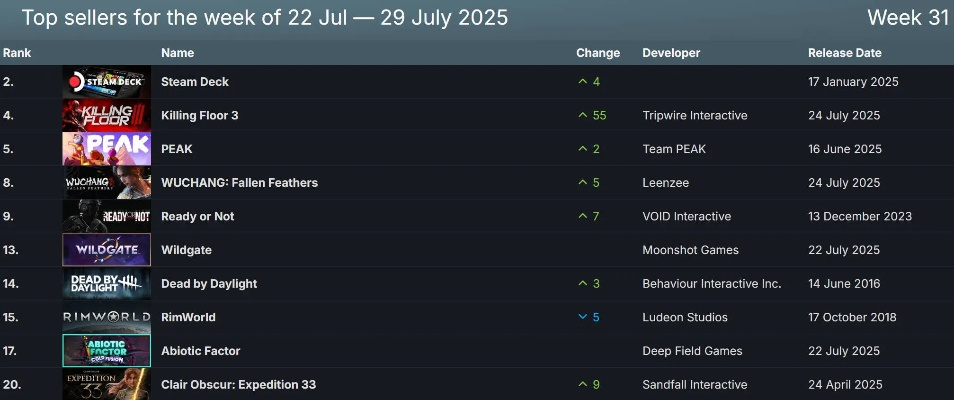
Task: Open the Clair Obscur: Expedition 33 thumbnail
Action: tap(106, 385)
